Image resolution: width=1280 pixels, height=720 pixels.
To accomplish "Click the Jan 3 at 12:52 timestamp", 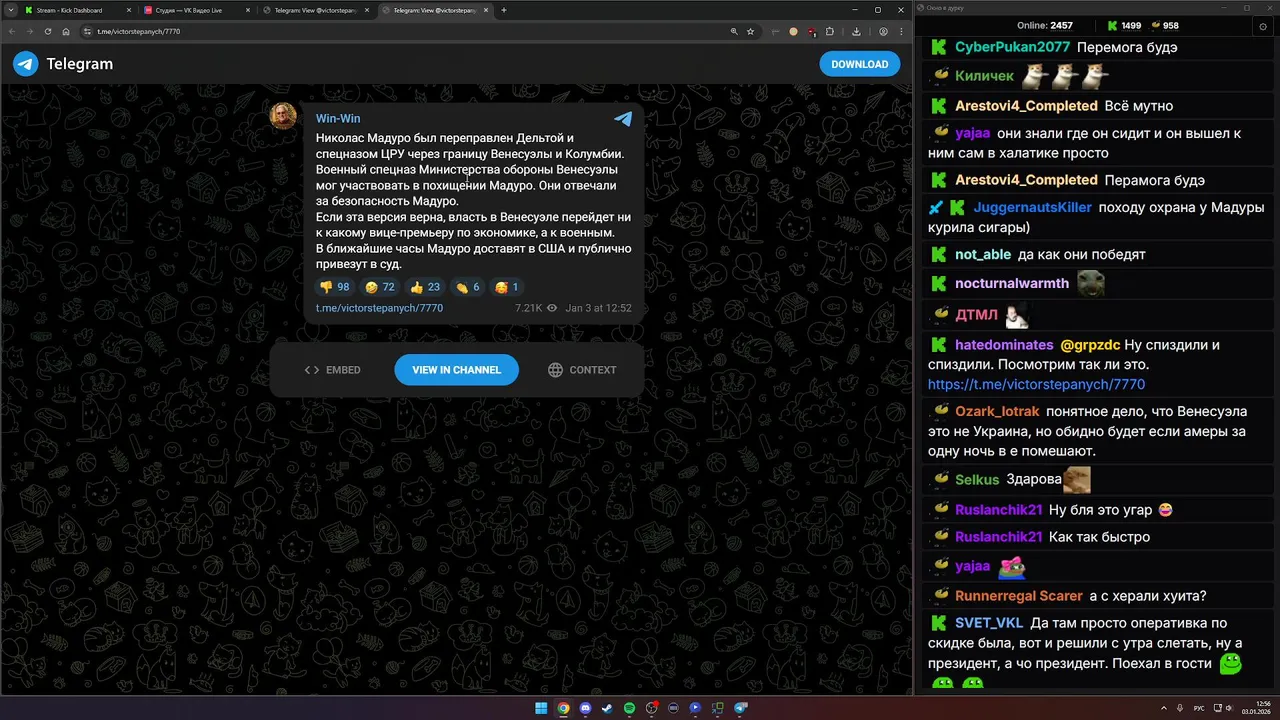I will (x=598, y=308).
